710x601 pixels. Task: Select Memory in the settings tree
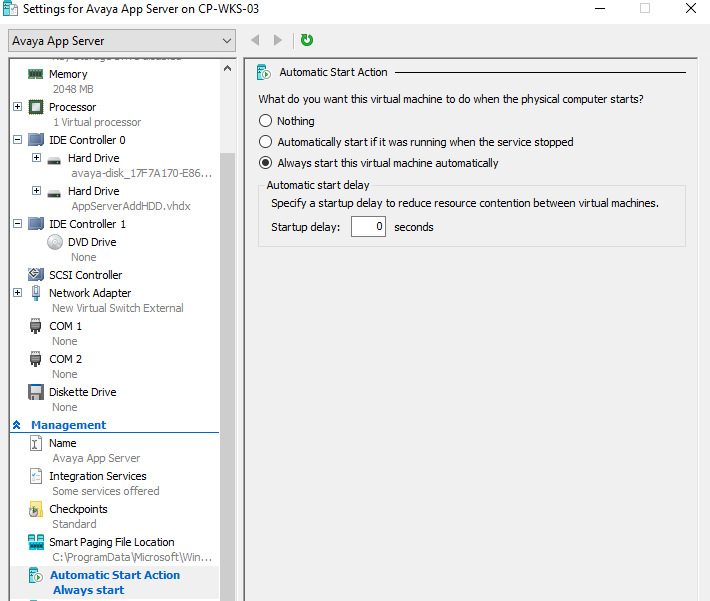click(x=68, y=74)
